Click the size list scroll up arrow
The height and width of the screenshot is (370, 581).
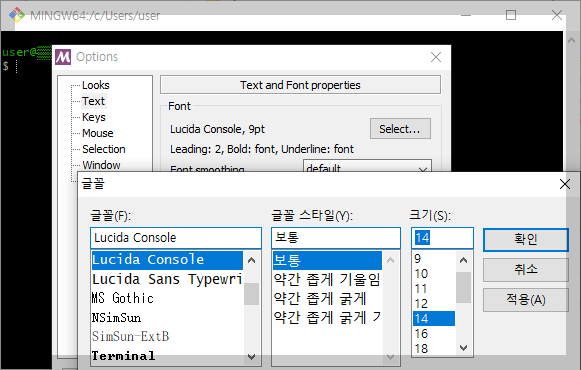click(464, 260)
